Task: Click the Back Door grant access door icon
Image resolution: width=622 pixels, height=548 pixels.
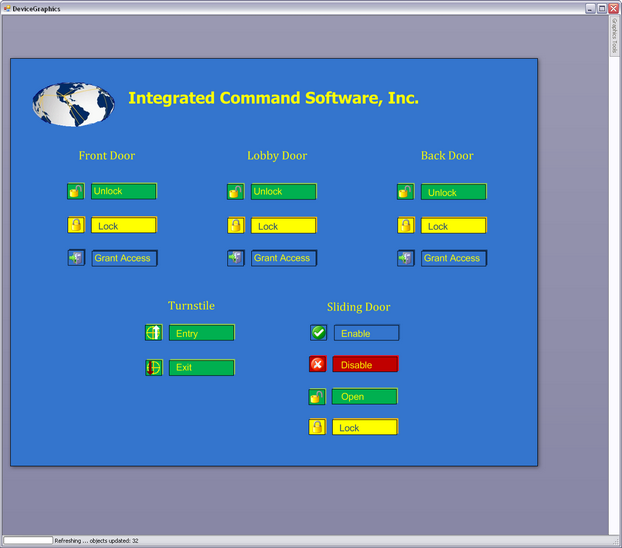Action: [x=406, y=258]
